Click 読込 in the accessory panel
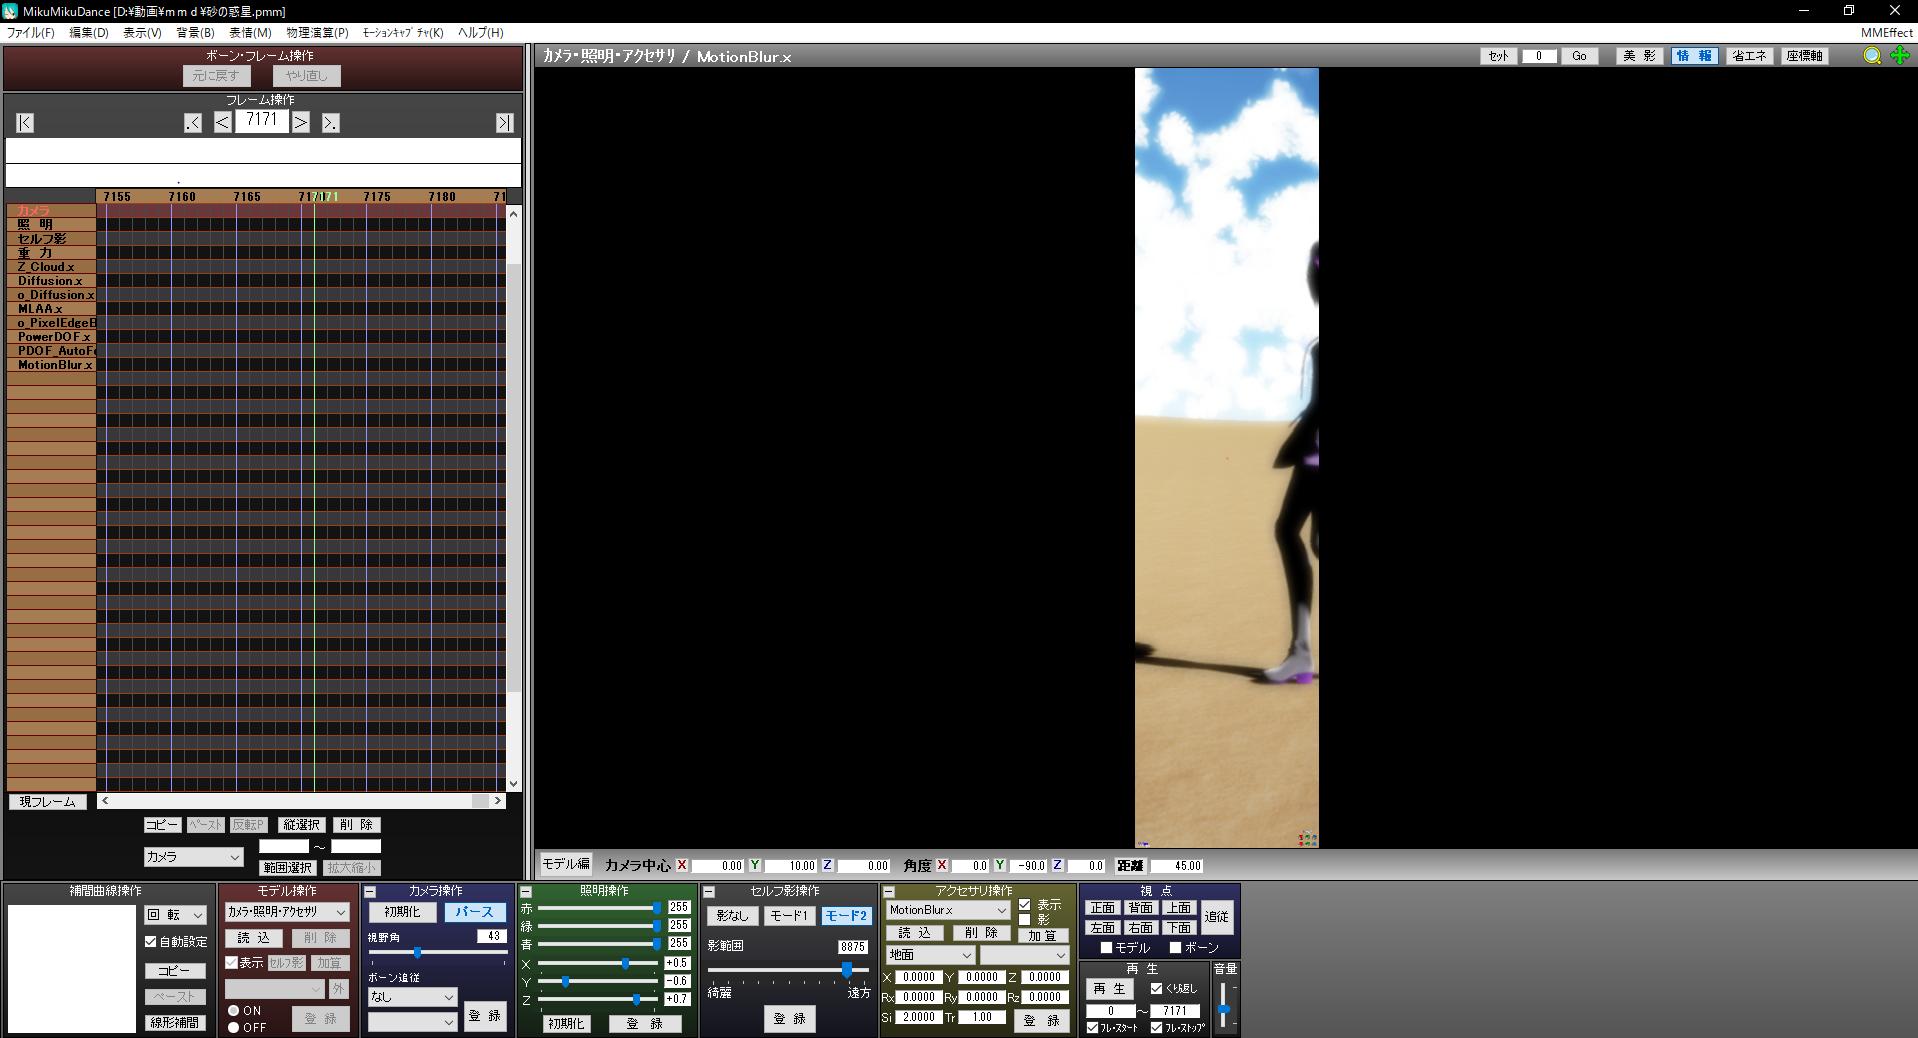This screenshot has height=1038, width=1918. click(914, 933)
